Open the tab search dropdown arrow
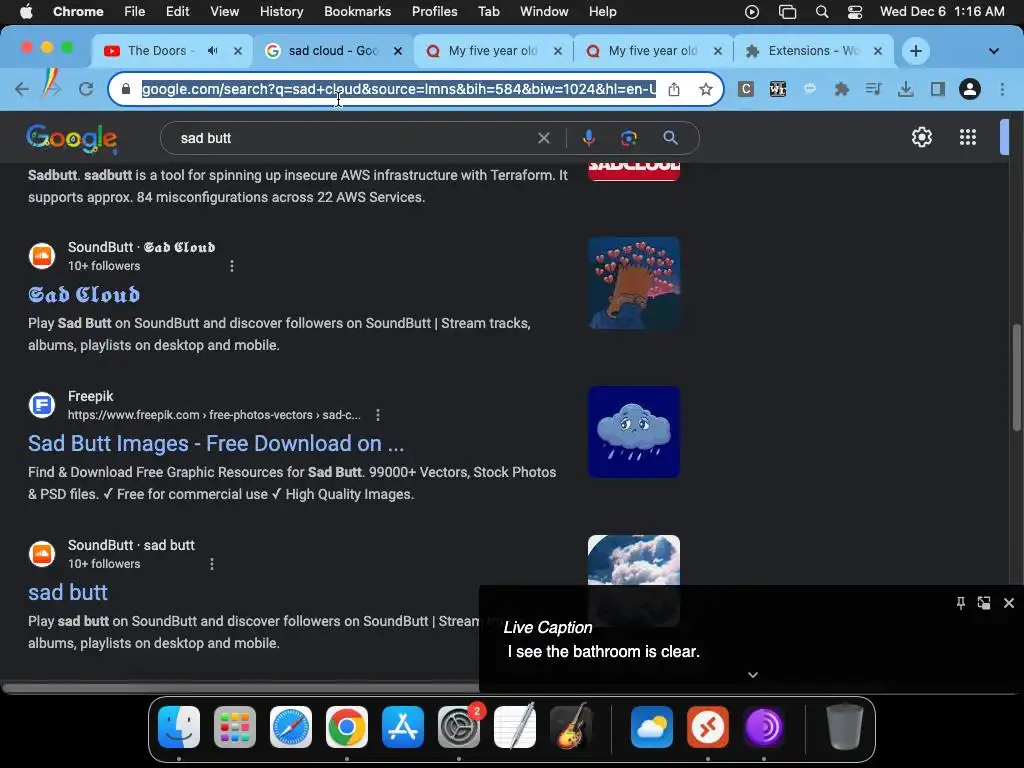 coord(993,51)
